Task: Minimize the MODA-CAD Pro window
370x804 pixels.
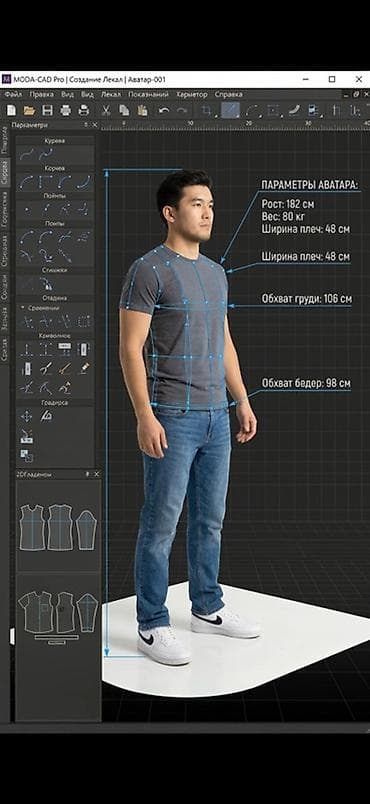Action: click(x=306, y=79)
